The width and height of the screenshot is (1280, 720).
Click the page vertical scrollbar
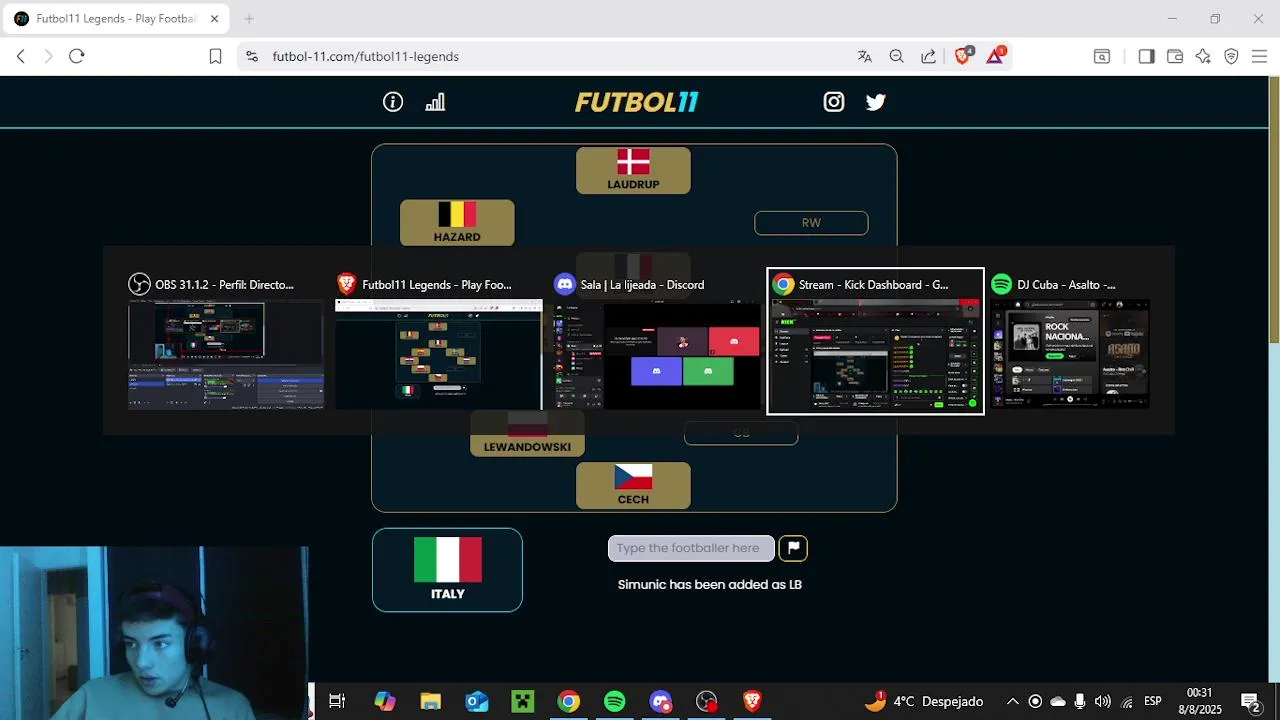(x=1273, y=210)
